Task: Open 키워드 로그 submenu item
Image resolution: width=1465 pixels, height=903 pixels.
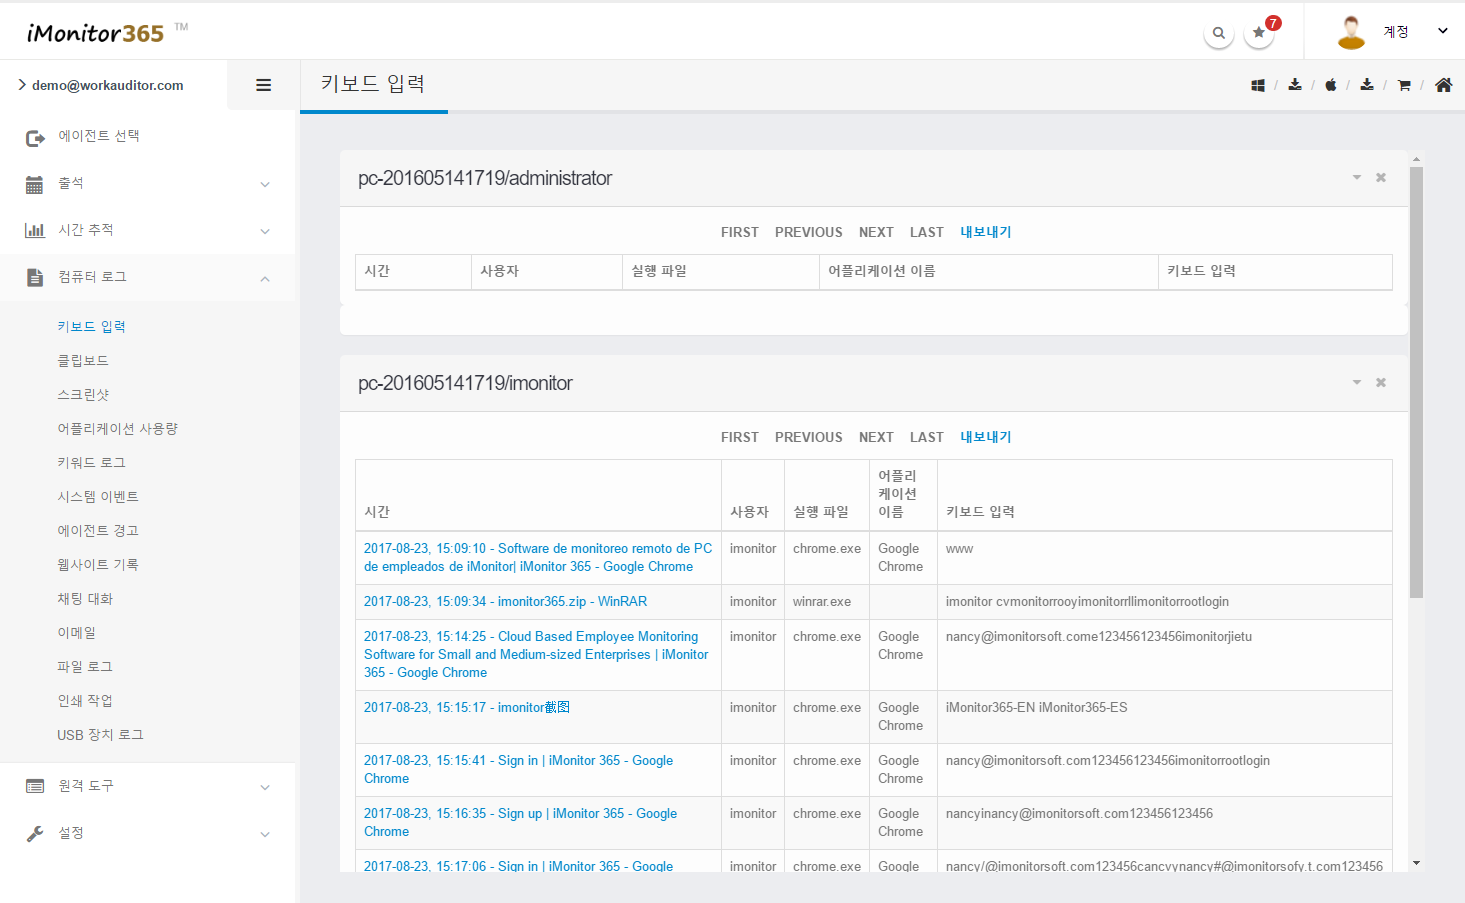Action: (x=92, y=463)
